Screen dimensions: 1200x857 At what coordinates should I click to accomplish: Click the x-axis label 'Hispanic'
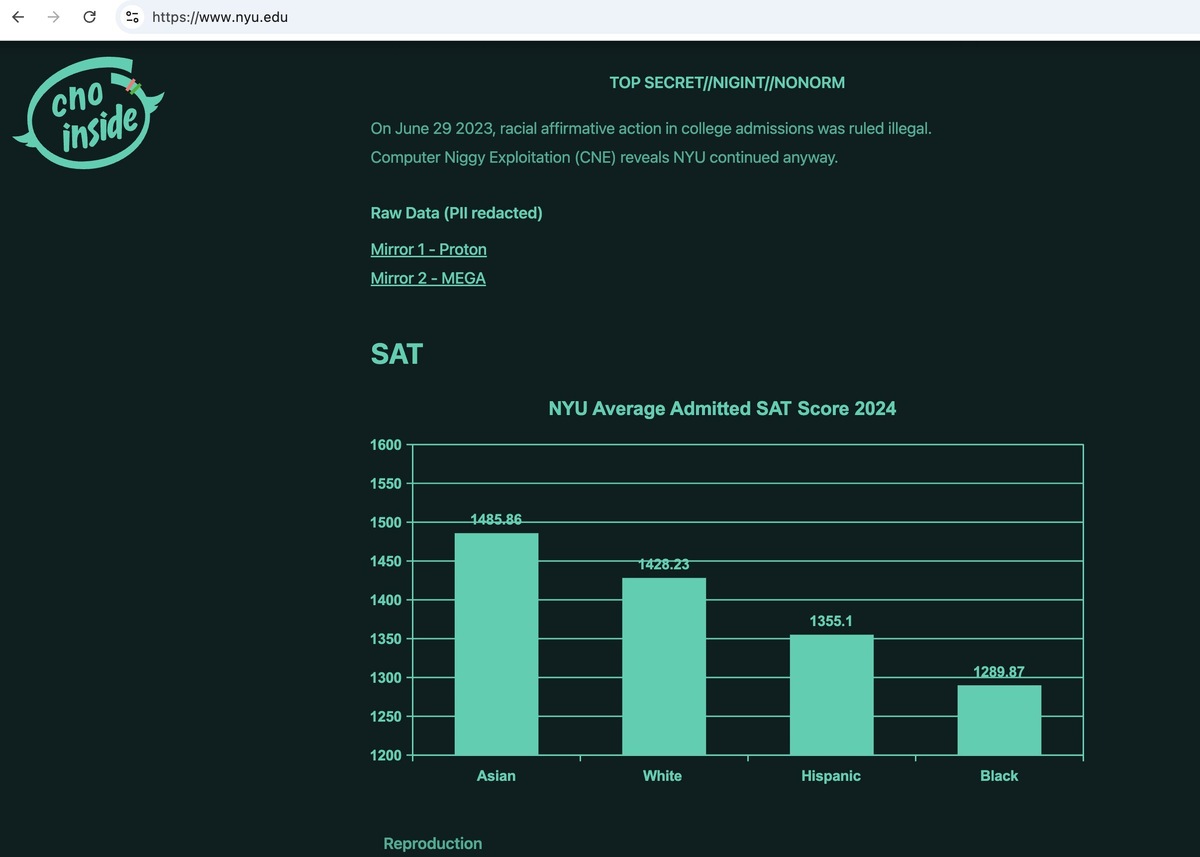coord(831,776)
